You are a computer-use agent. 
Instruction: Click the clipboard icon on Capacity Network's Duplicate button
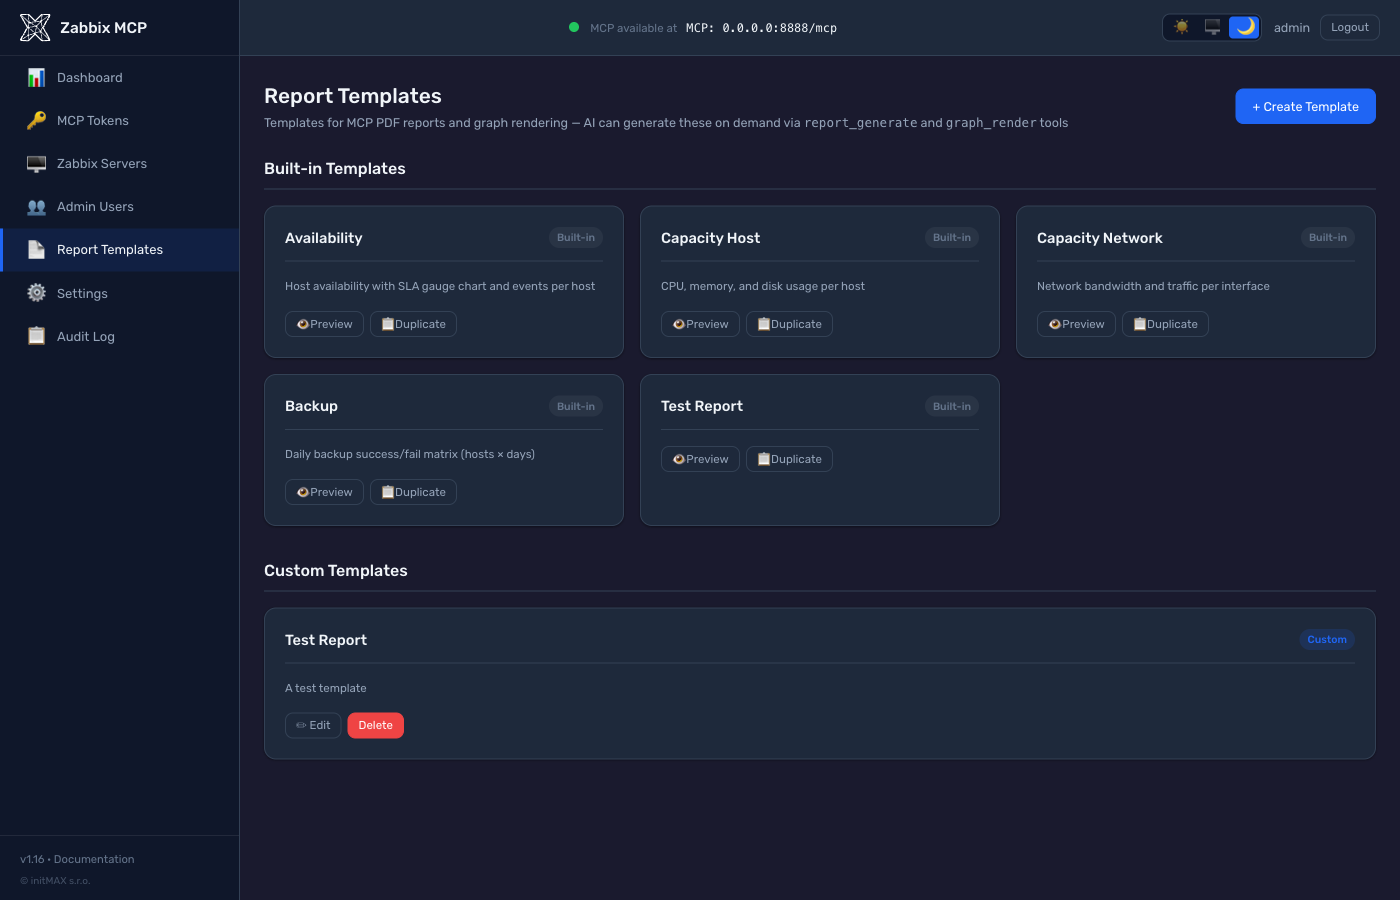1139,323
